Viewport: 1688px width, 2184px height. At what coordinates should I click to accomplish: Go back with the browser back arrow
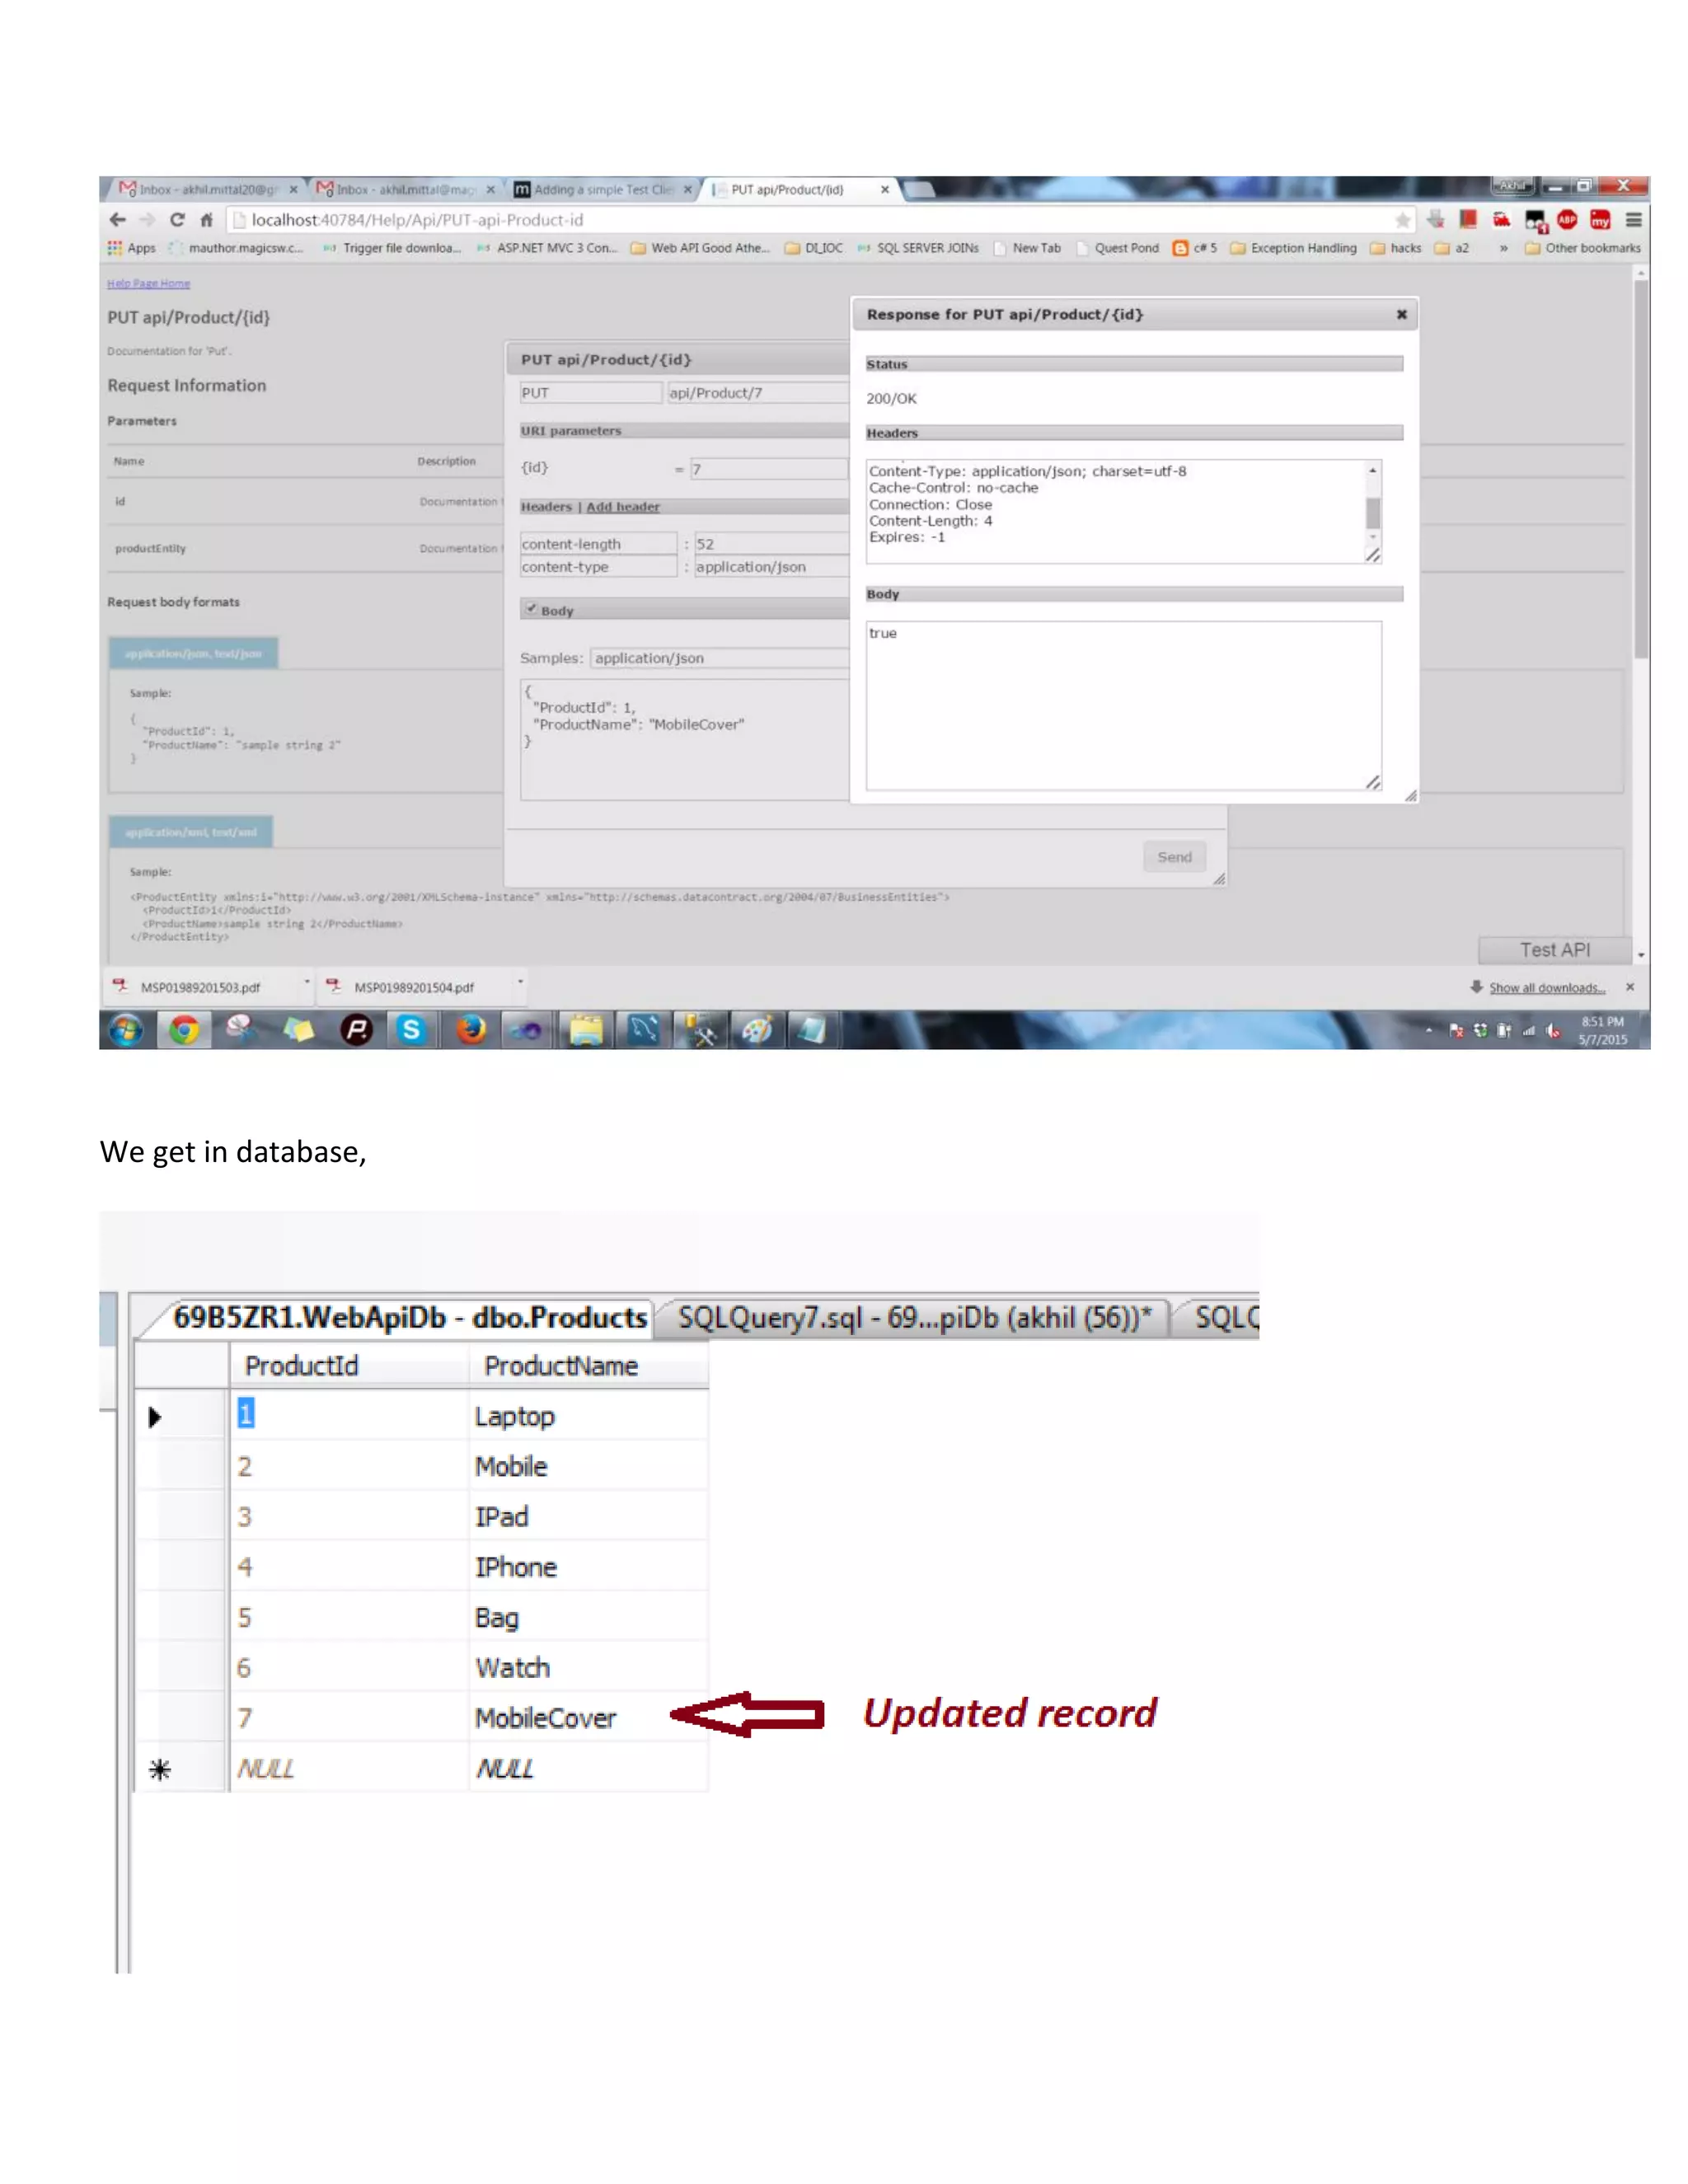(x=118, y=220)
